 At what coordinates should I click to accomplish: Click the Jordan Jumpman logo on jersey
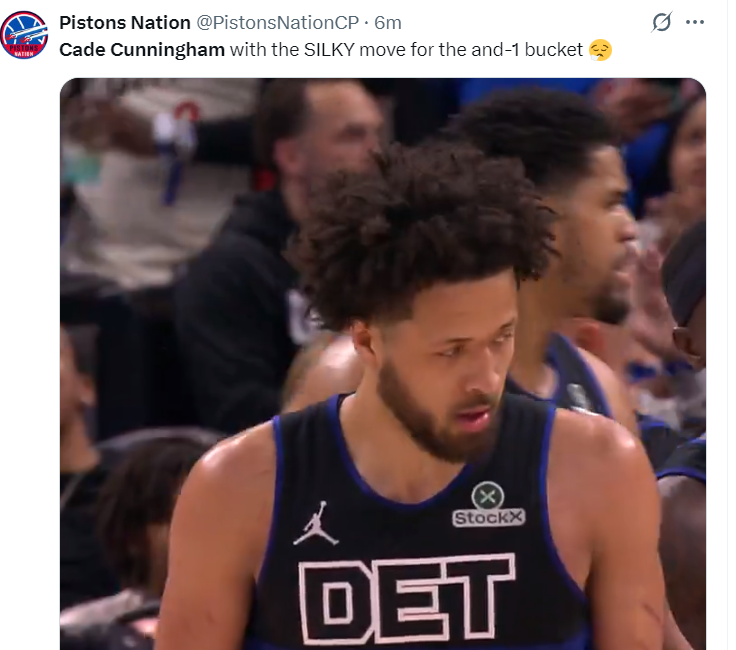316,524
